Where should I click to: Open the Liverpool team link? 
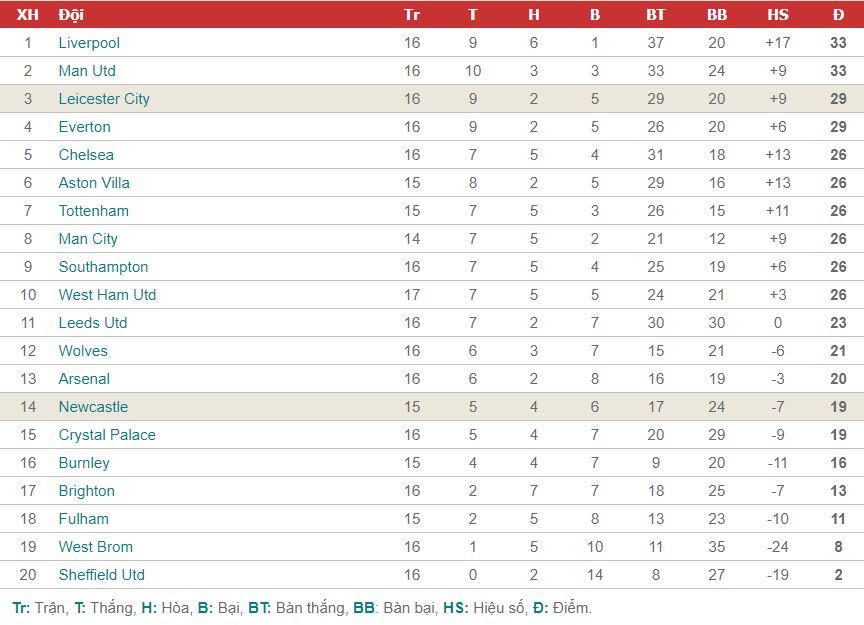point(89,43)
